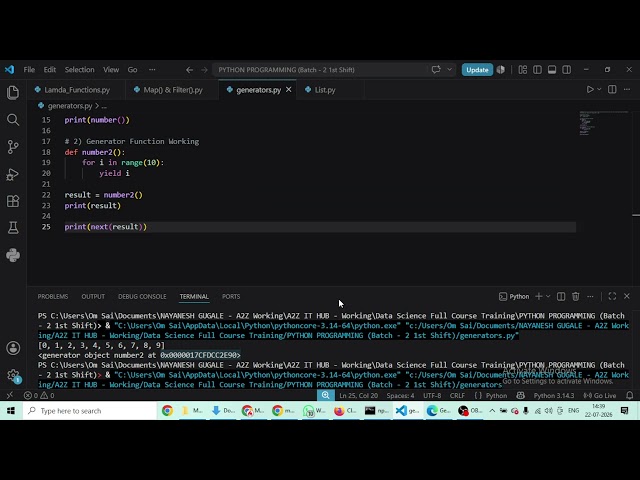Go forward with the navigation arrow
The width and height of the screenshot is (640, 480).
(x=204, y=70)
